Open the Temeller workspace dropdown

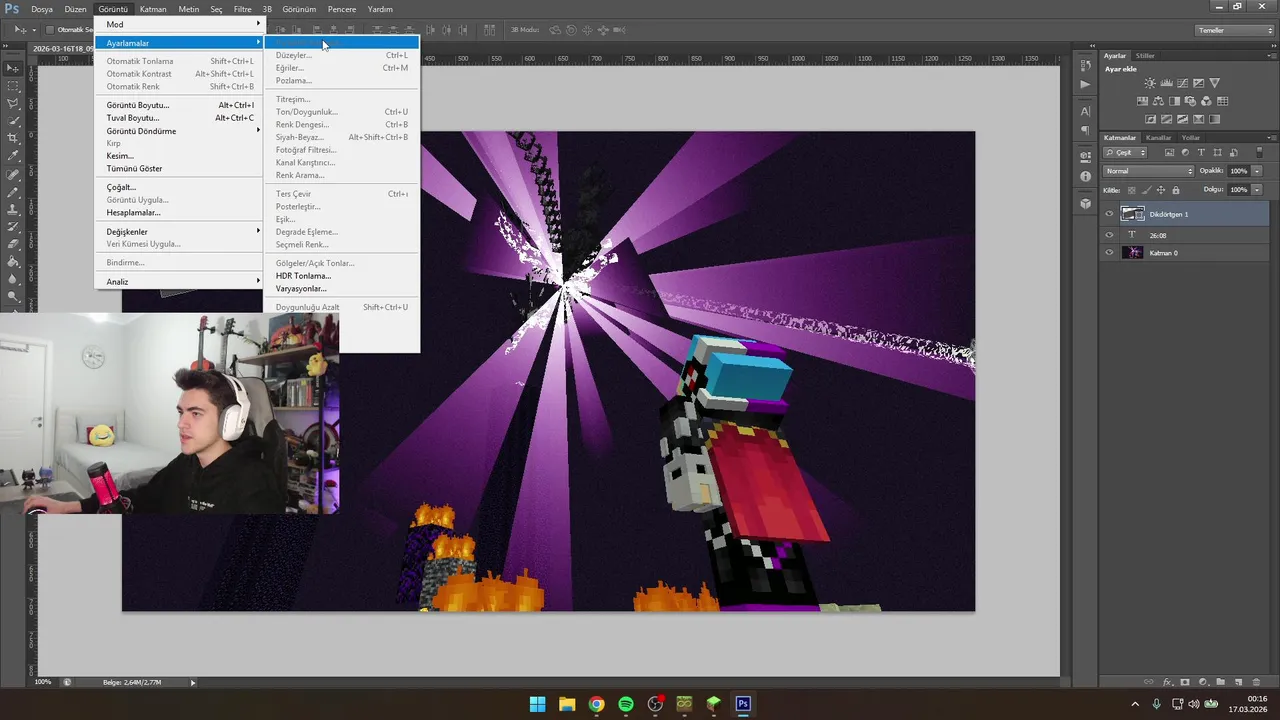click(x=1236, y=30)
